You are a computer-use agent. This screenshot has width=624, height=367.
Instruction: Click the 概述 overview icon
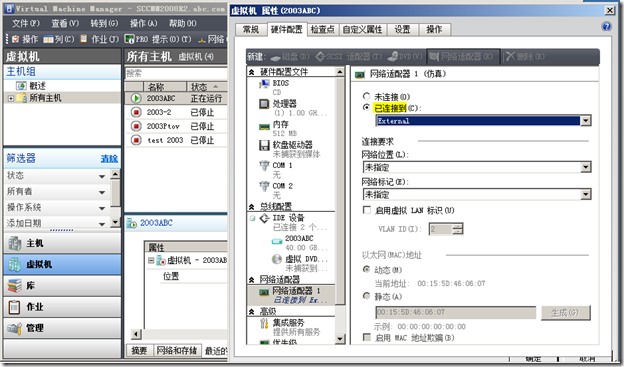tap(21, 86)
